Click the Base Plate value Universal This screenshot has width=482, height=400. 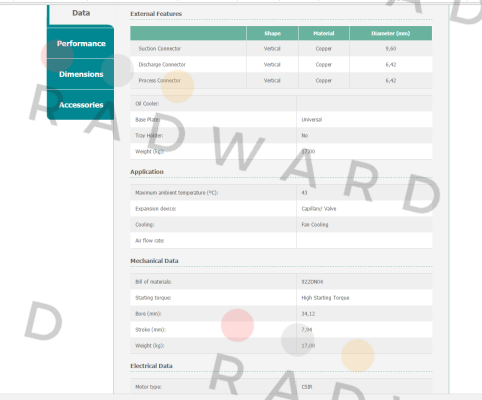pos(312,120)
